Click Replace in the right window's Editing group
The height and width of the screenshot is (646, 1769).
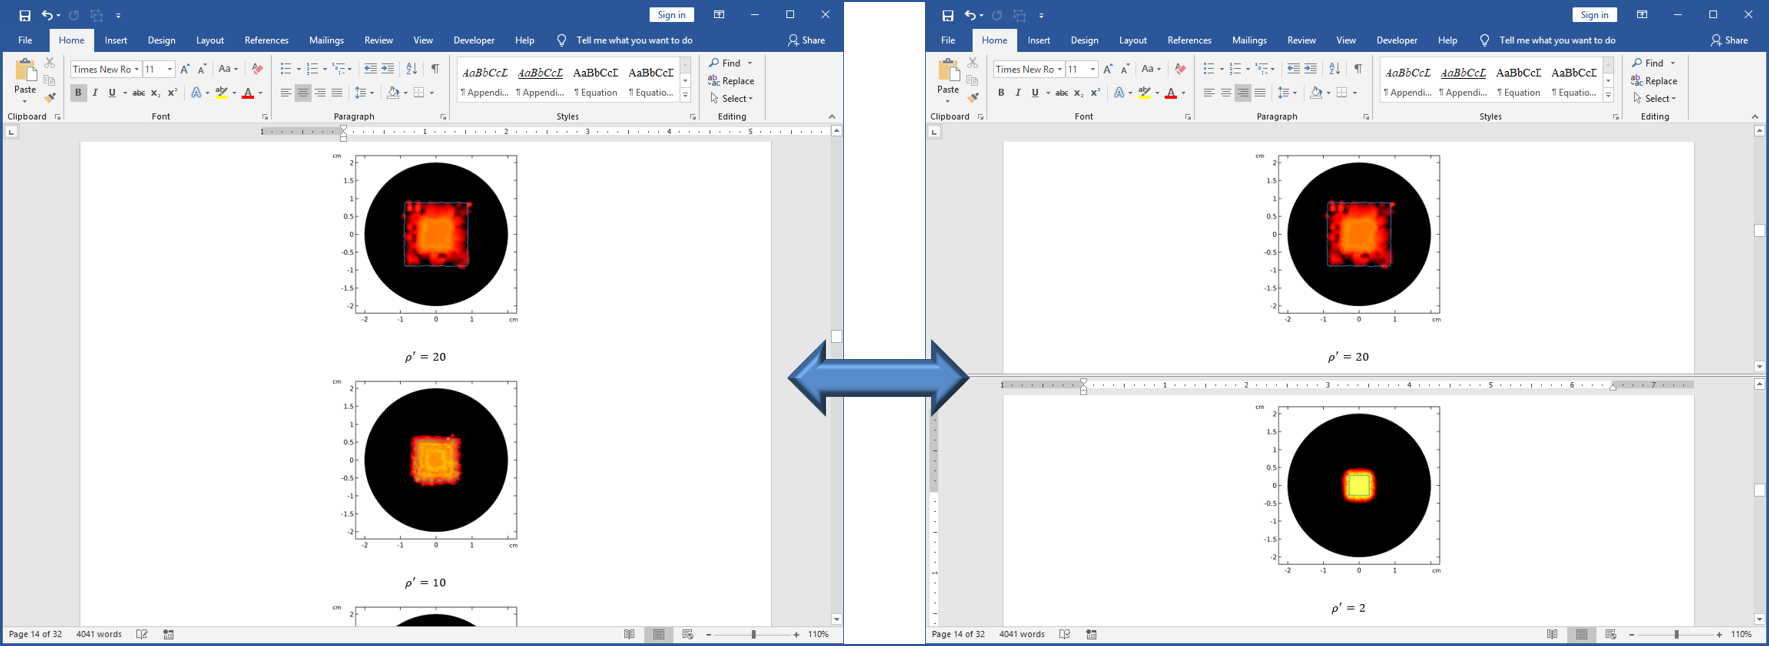(x=1654, y=81)
